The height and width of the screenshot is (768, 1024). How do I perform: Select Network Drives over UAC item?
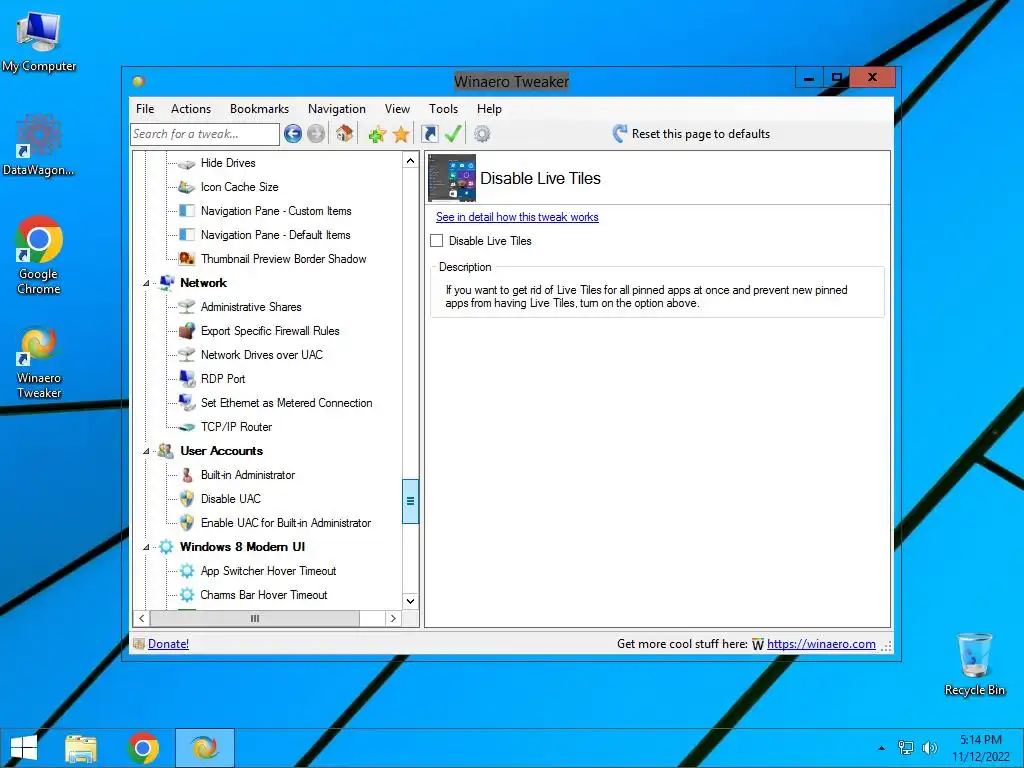coord(262,355)
